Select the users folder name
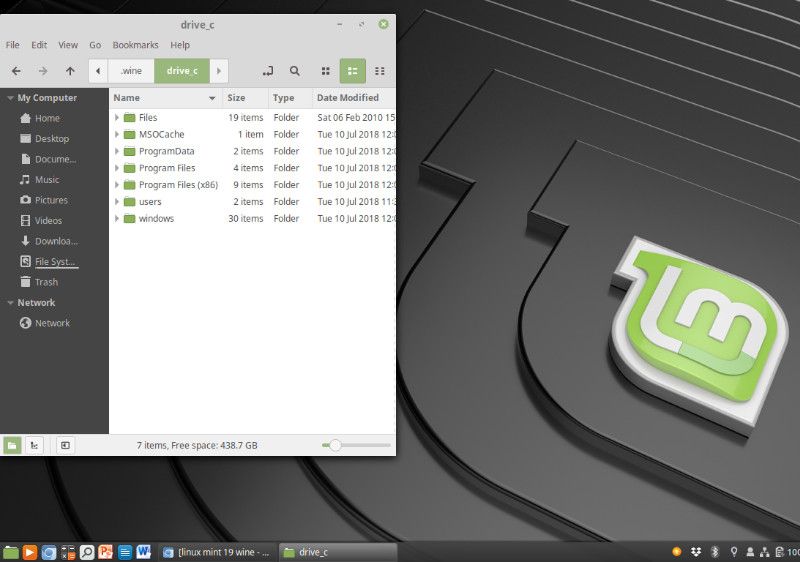The height and width of the screenshot is (562, 800). (x=150, y=201)
